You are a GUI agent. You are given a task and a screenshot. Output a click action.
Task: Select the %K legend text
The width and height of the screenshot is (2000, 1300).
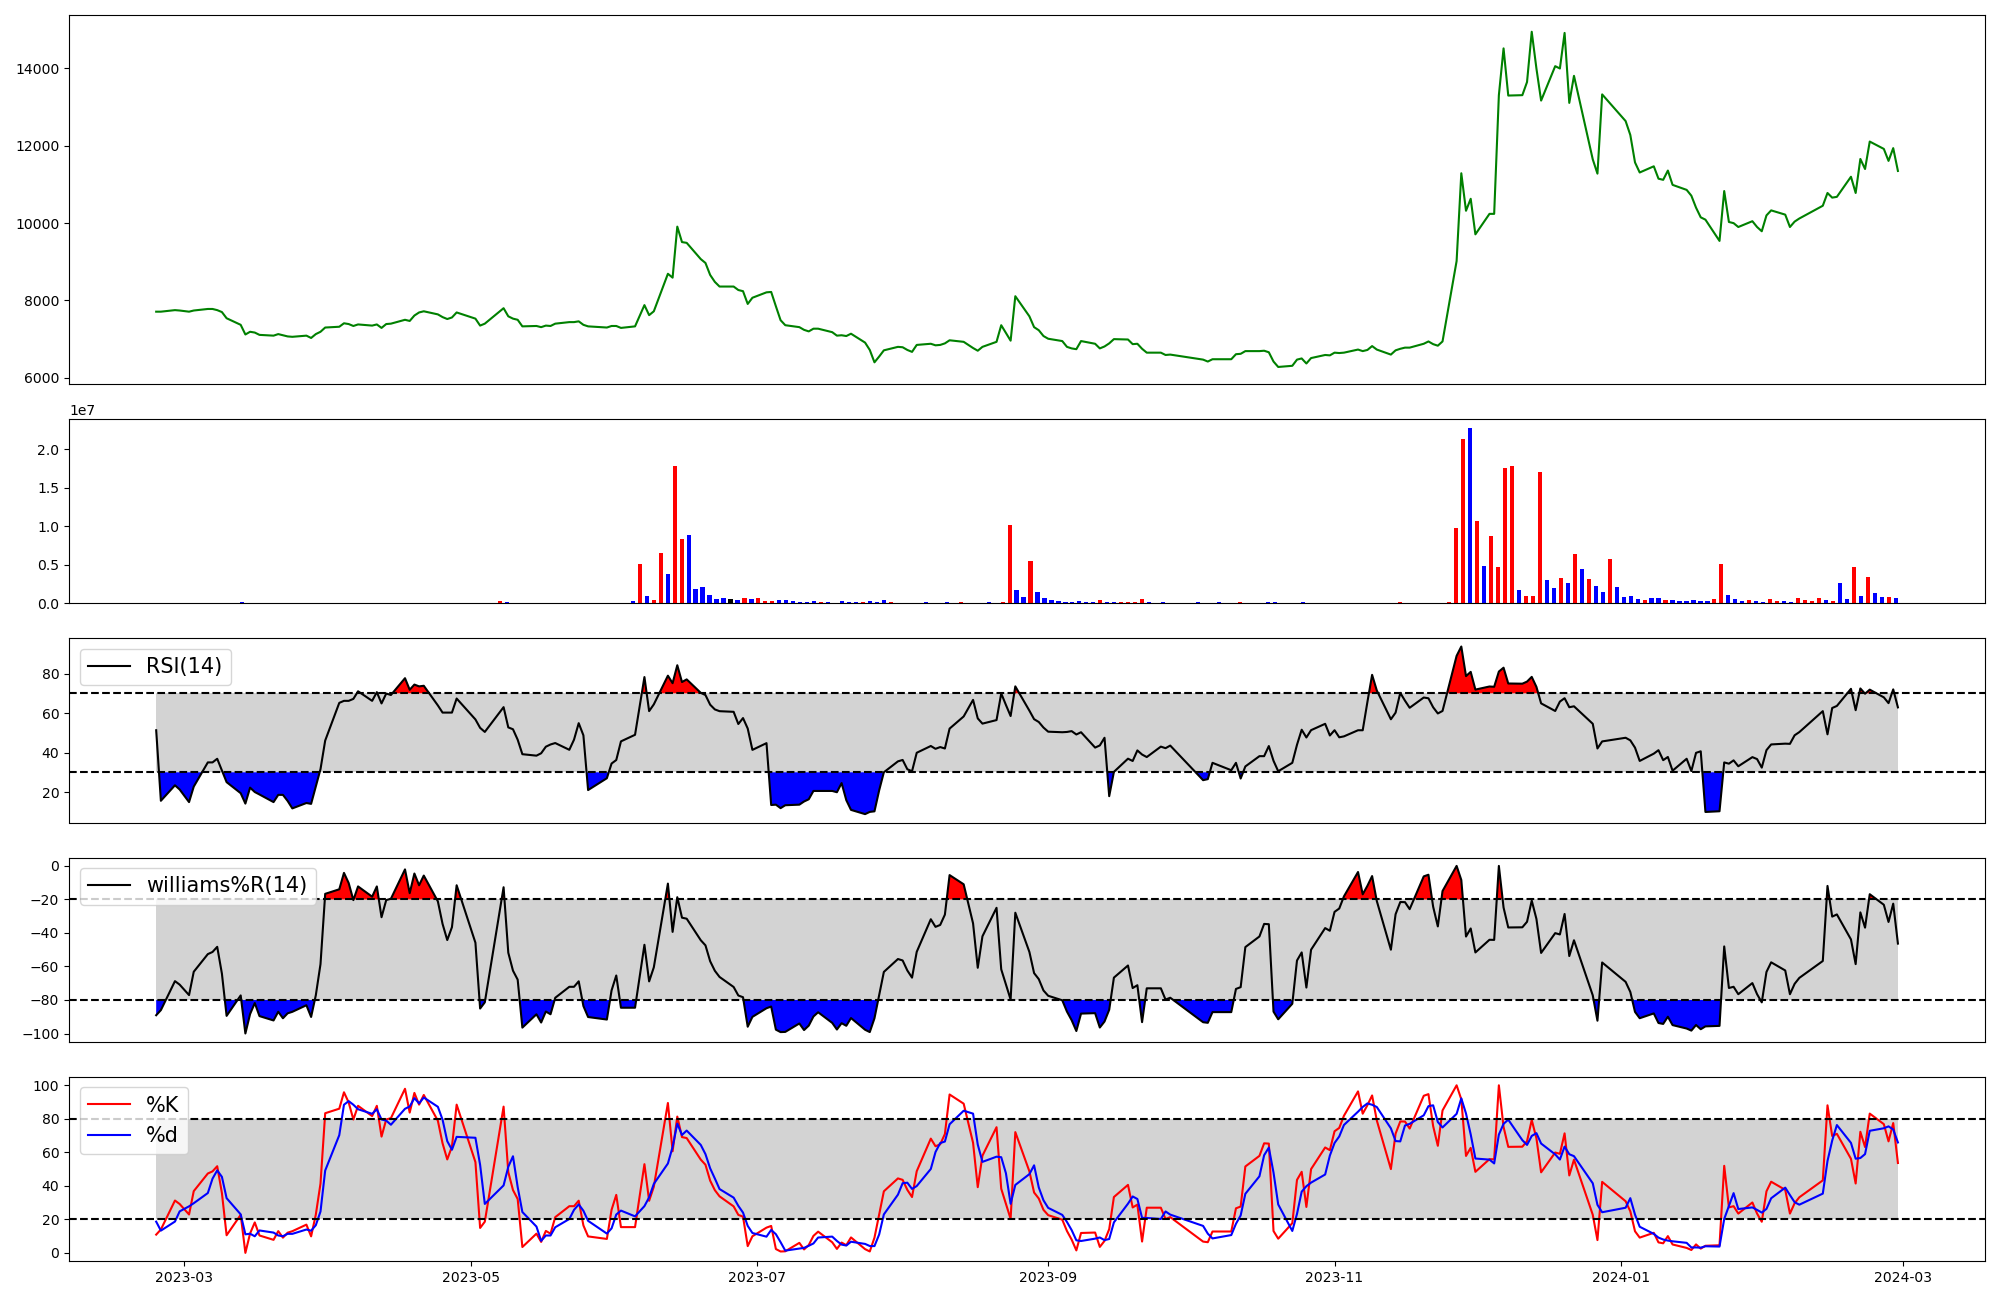[162, 1105]
